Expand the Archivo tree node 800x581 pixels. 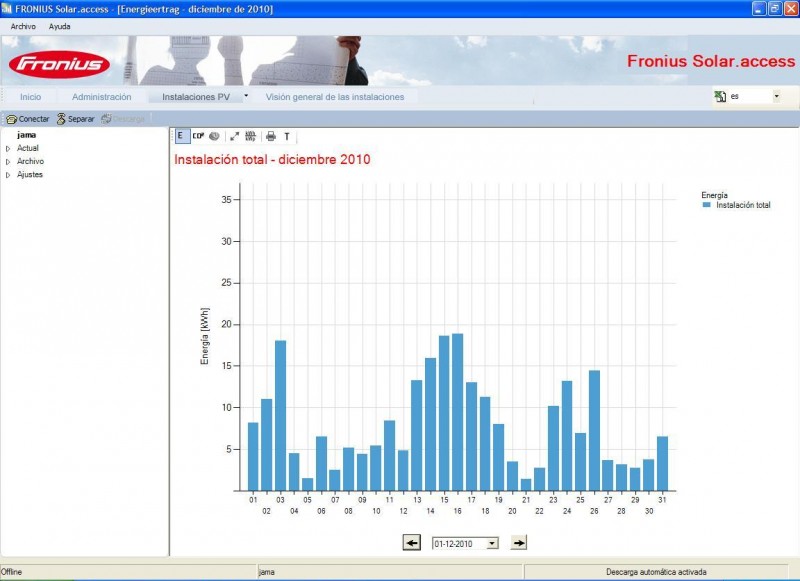click(x=8, y=162)
